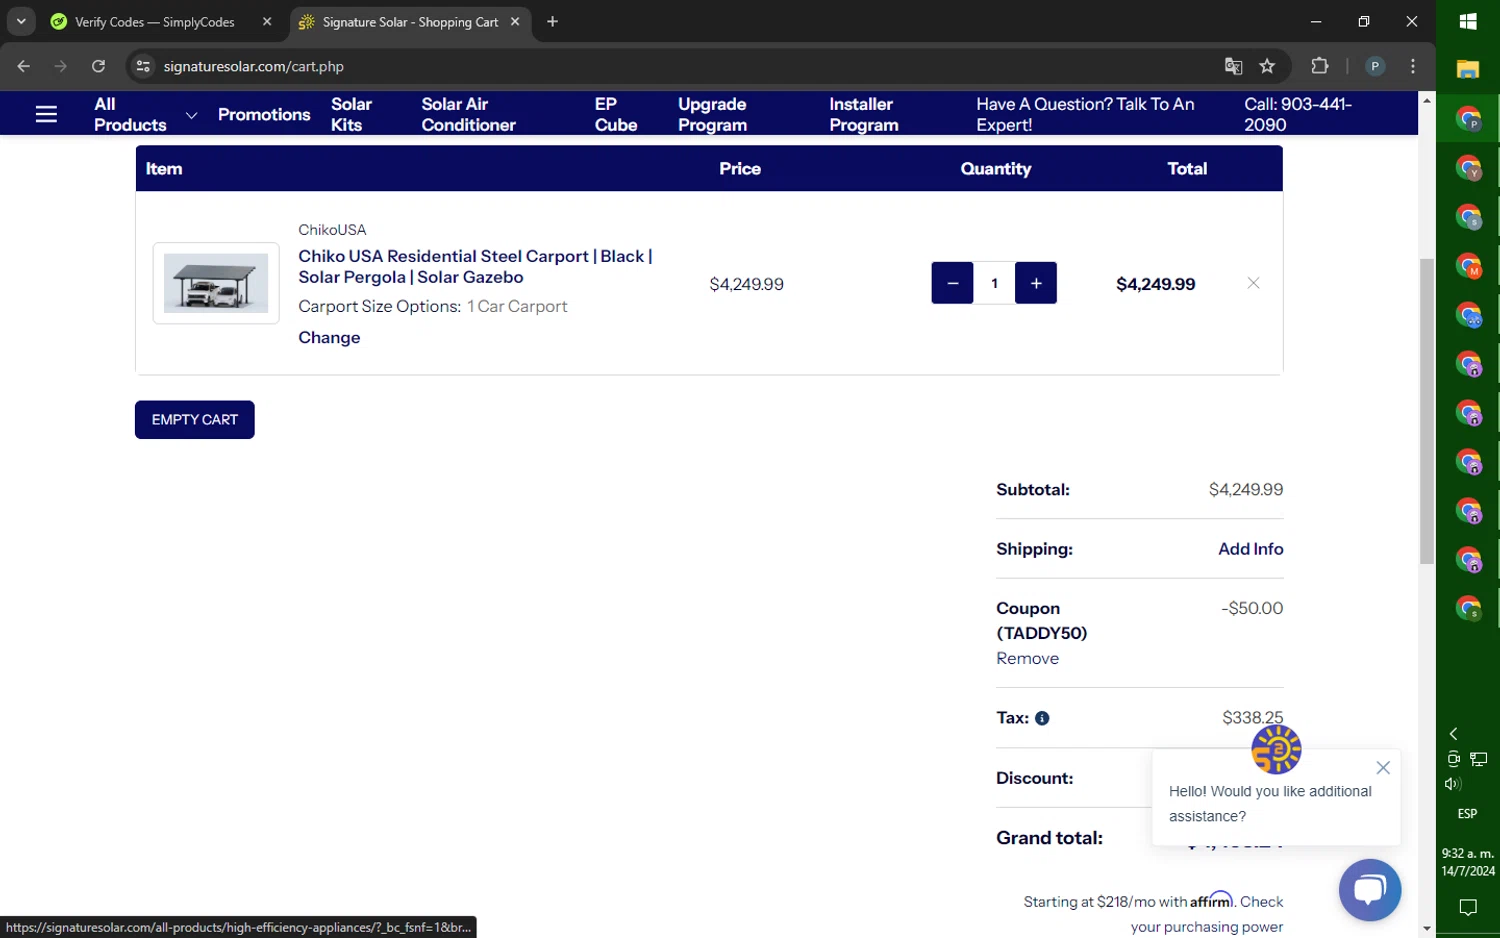1500x938 pixels.
Task: Click the ChikoUSA brand text
Action: coord(332,230)
